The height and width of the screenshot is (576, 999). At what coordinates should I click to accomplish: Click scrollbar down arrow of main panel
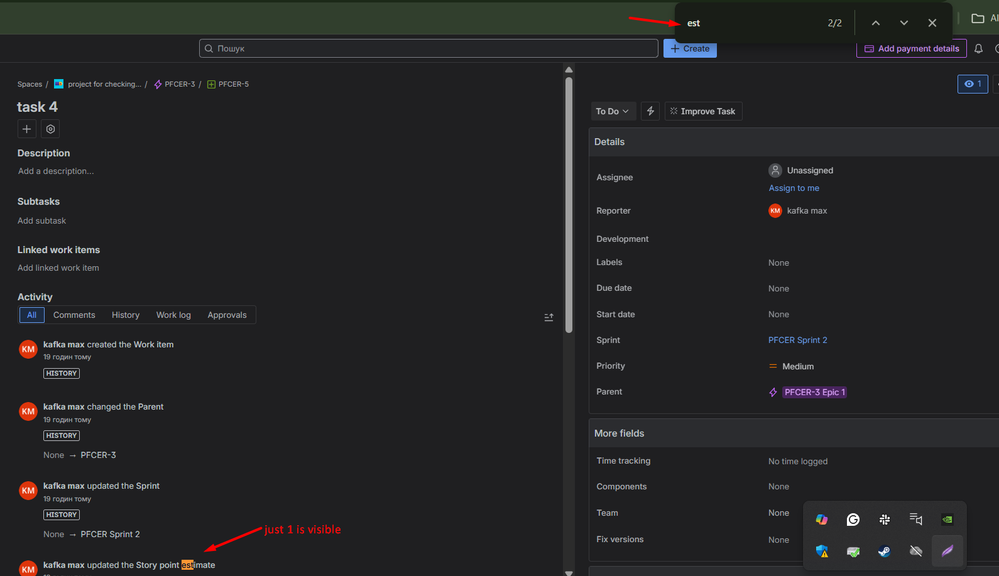pyautogui.click(x=569, y=573)
